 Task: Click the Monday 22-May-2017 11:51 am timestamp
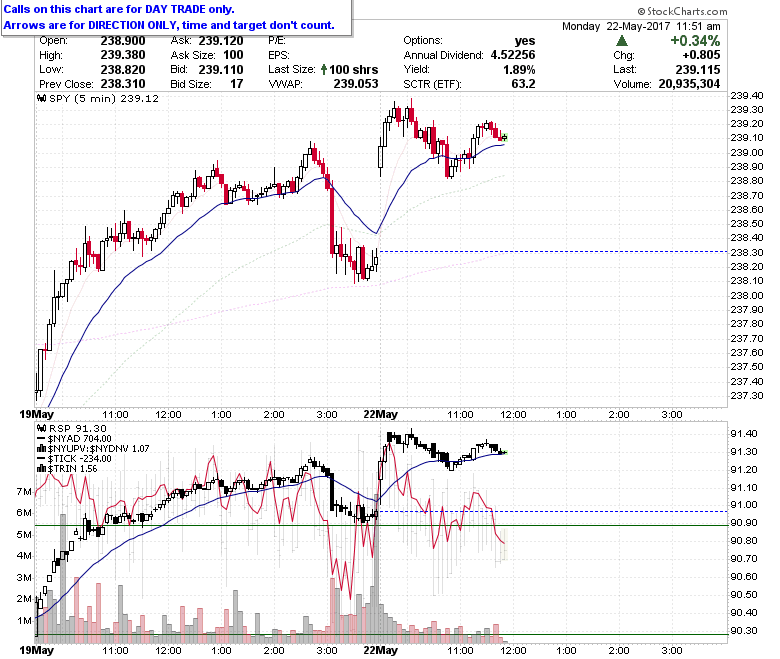coord(641,26)
